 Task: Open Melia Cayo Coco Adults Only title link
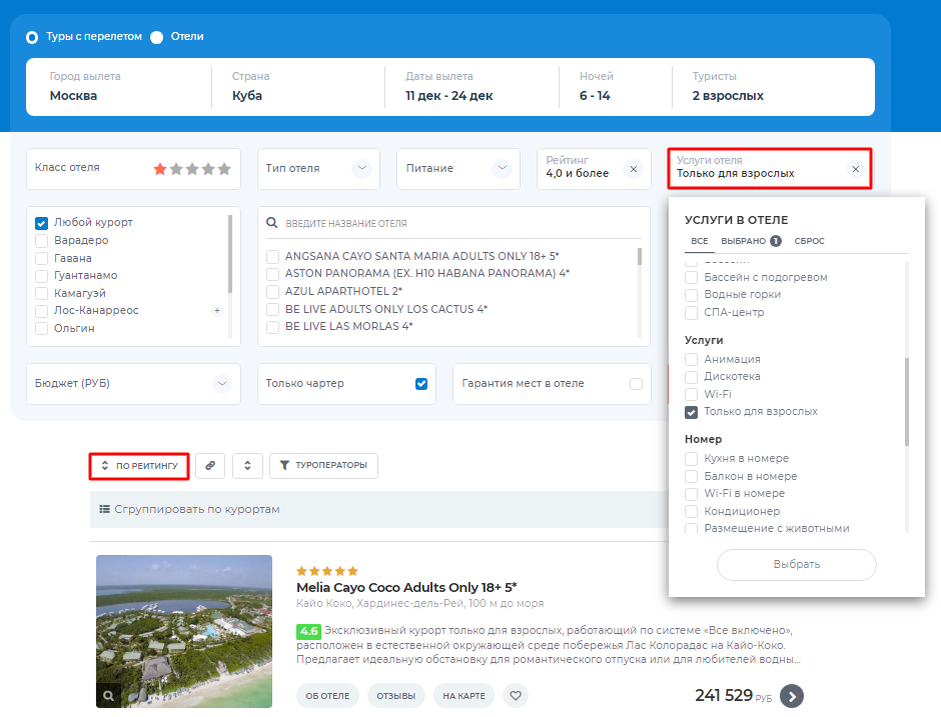click(x=406, y=587)
